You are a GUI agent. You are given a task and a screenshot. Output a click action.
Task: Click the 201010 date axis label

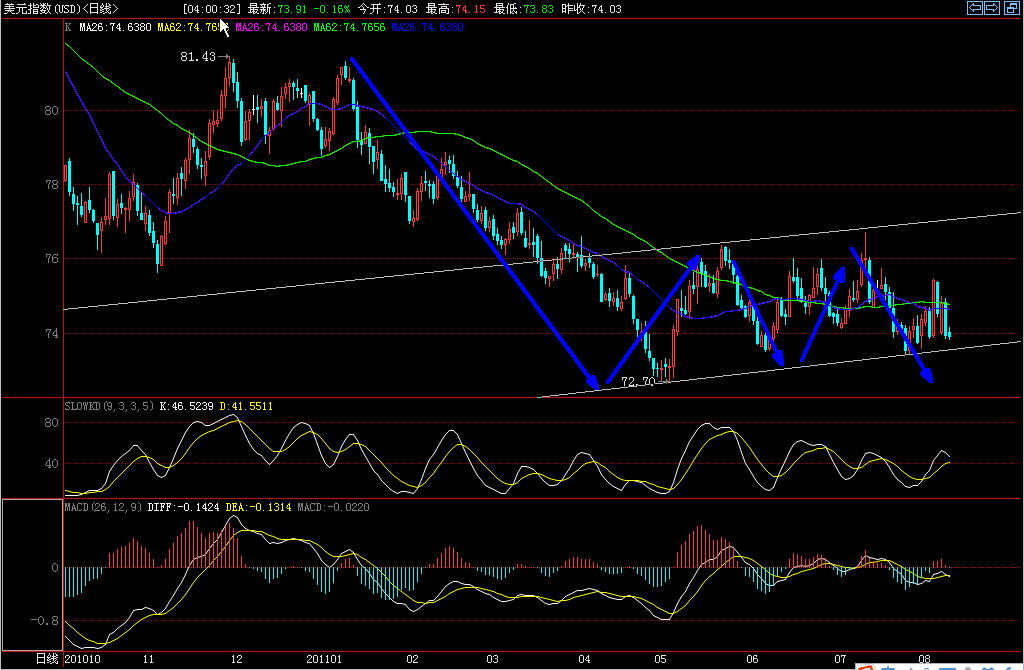click(x=83, y=660)
